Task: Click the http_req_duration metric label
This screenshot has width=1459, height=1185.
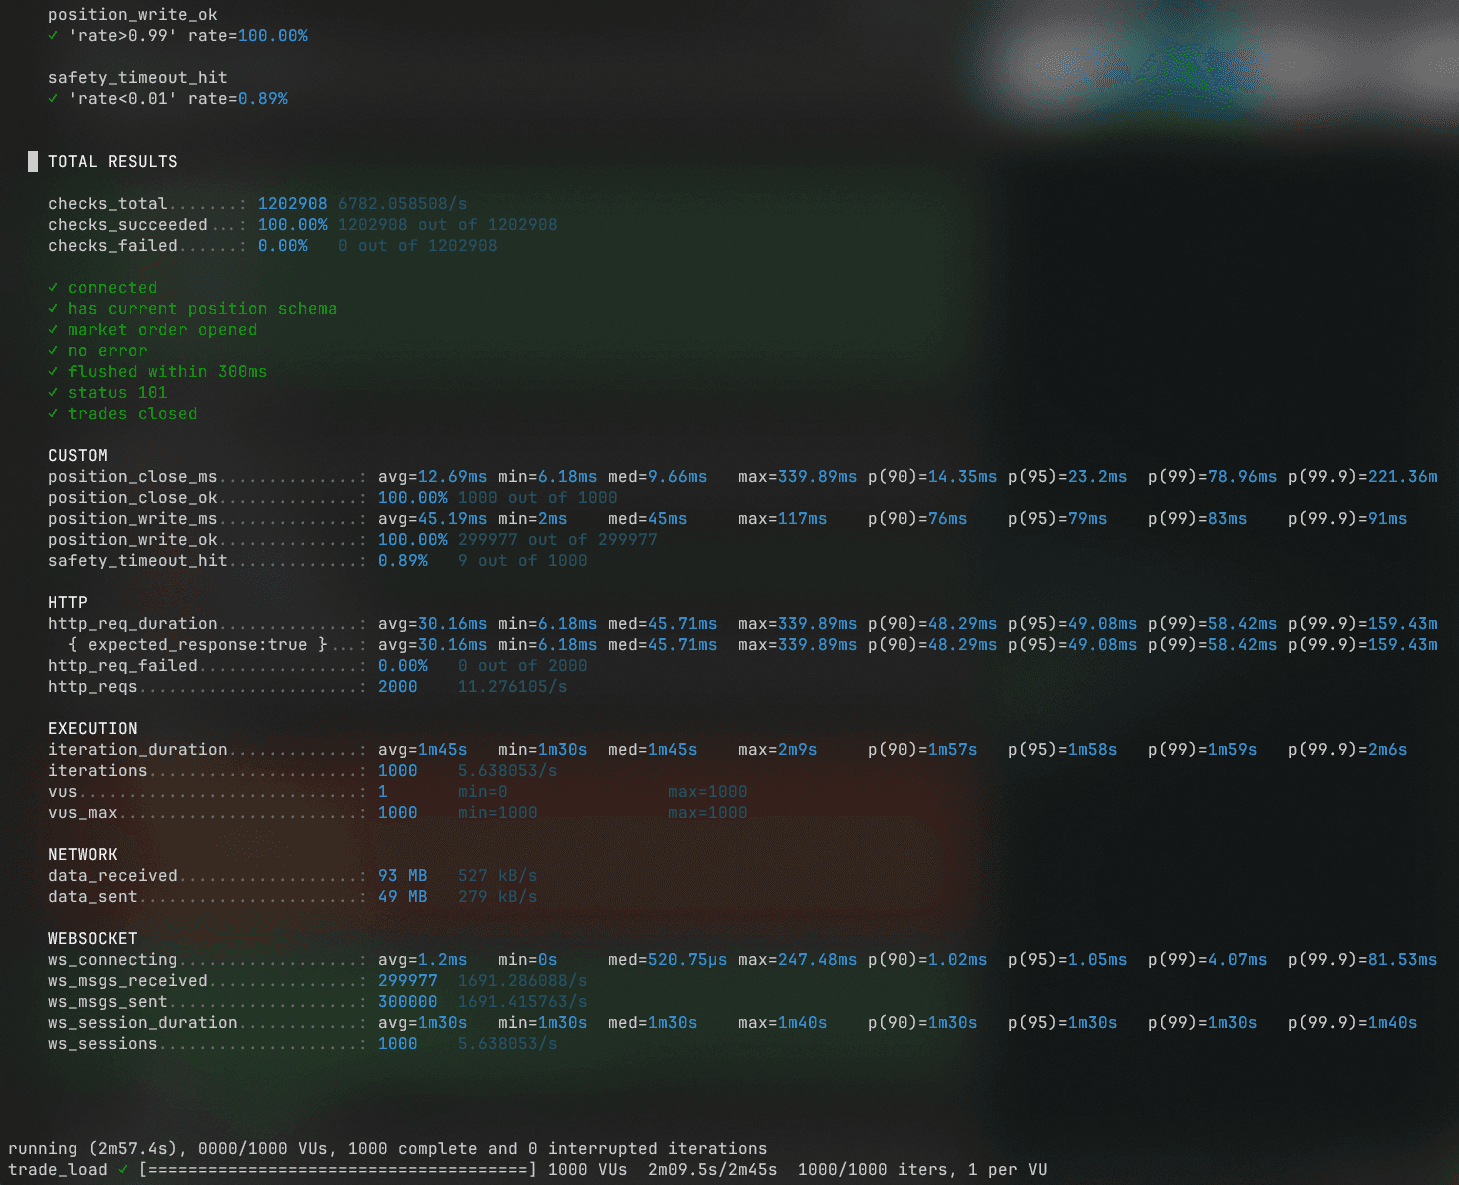Action: click(x=133, y=624)
